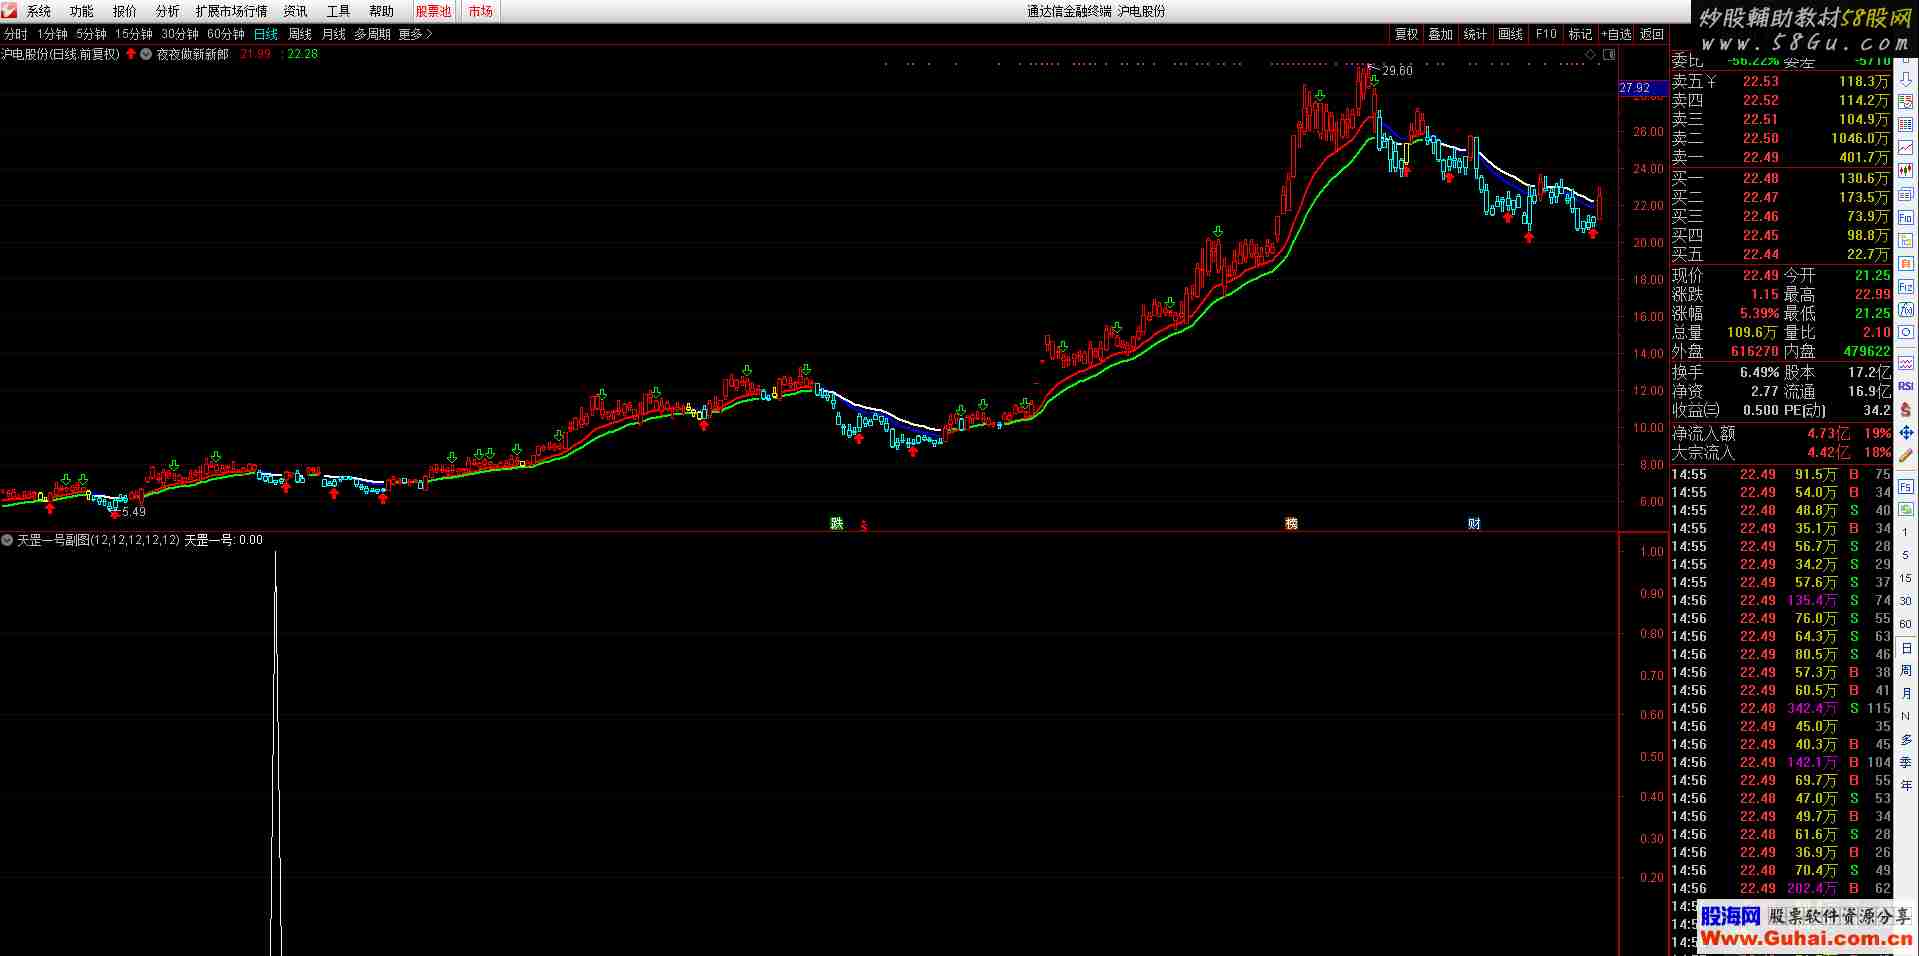
Task: Click the 股票池 button
Action: pos(433,11)
